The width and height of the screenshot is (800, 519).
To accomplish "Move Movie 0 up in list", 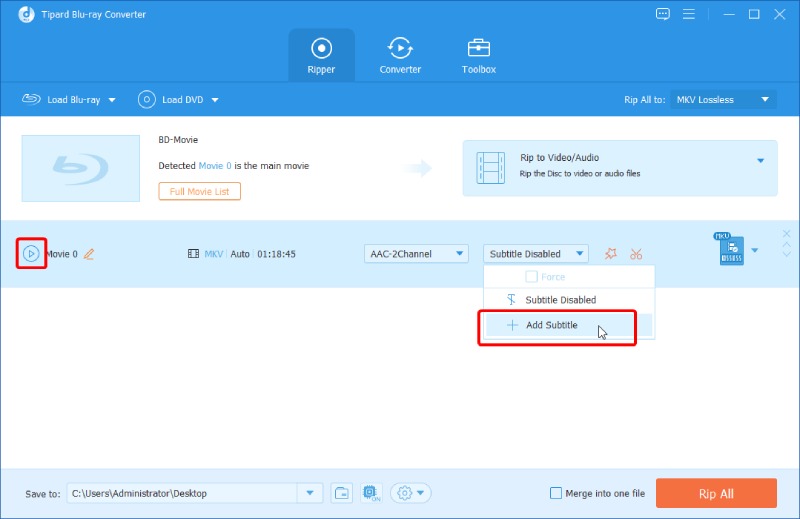I will [786, 245].
